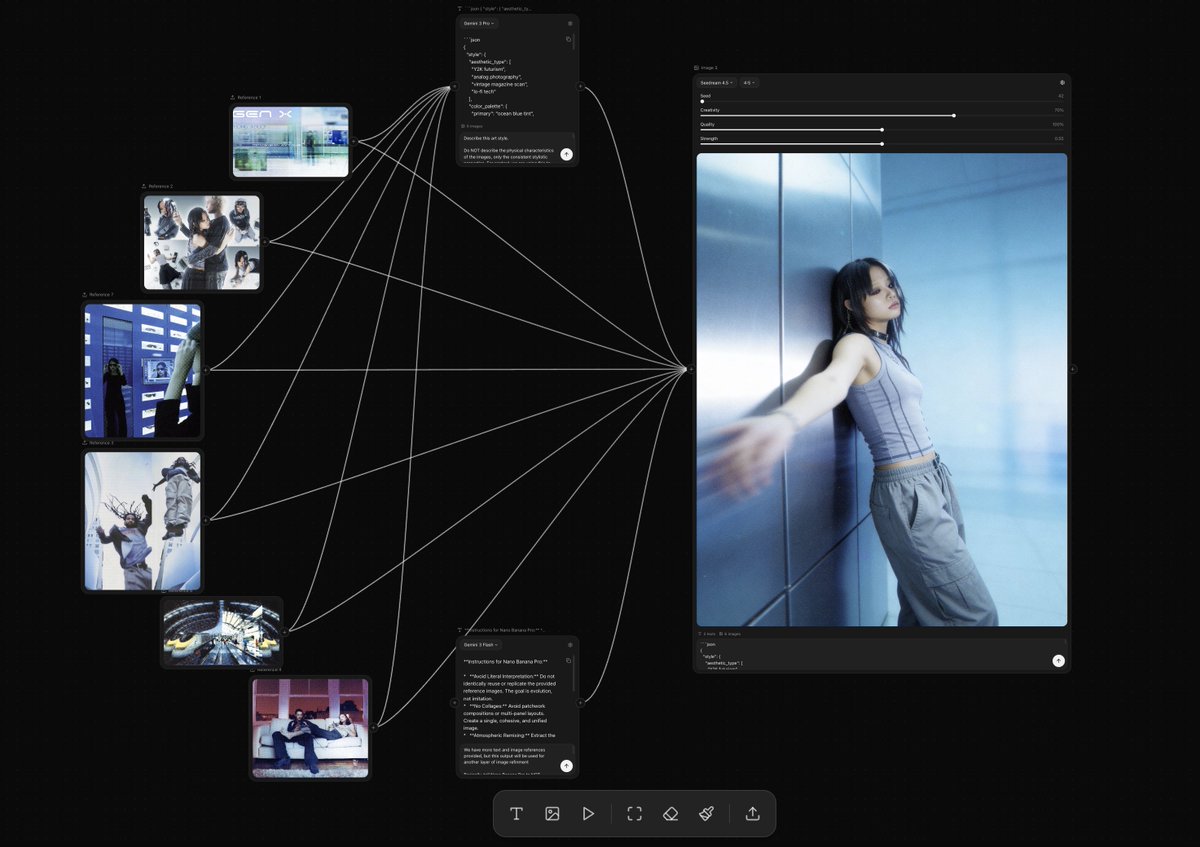Viewport: 1200px width, 847px height.
Task: Open the Gemini 3 Pro model dropdown
Action: [480, 23]
